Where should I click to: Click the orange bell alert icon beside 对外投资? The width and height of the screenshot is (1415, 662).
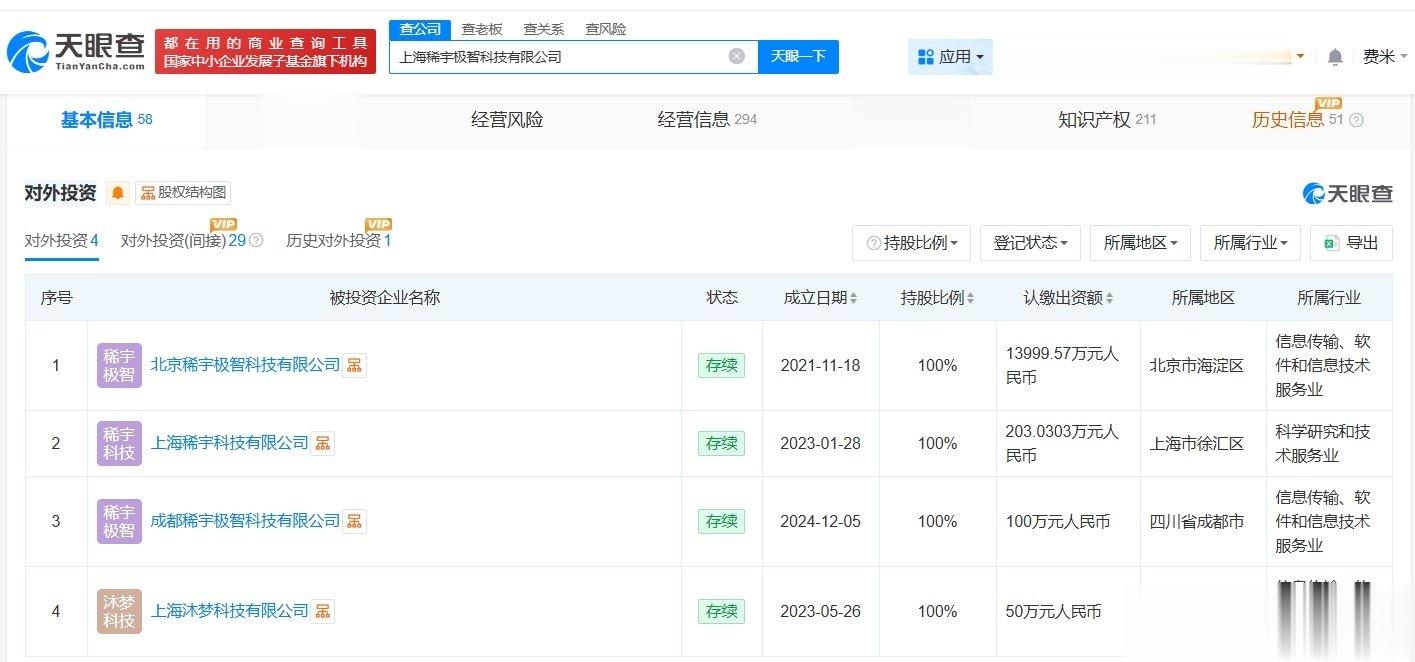(118, 193)
